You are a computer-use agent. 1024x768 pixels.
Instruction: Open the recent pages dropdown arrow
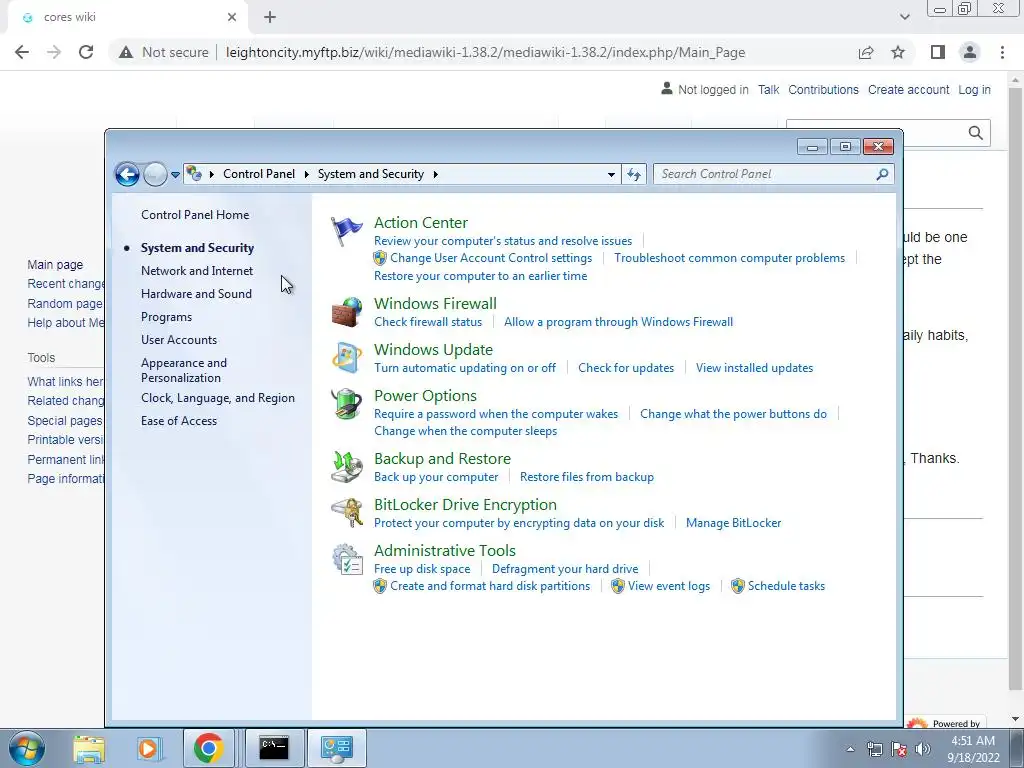[175, 174]
